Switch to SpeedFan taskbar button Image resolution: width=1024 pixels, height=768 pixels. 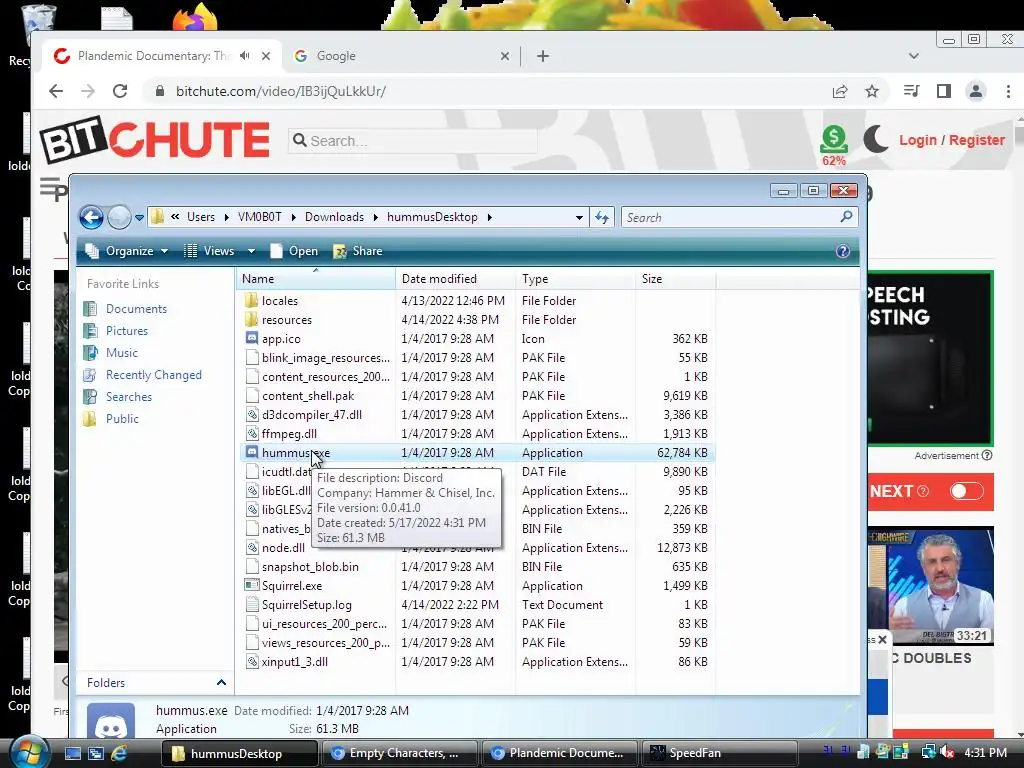click(718, 753)
